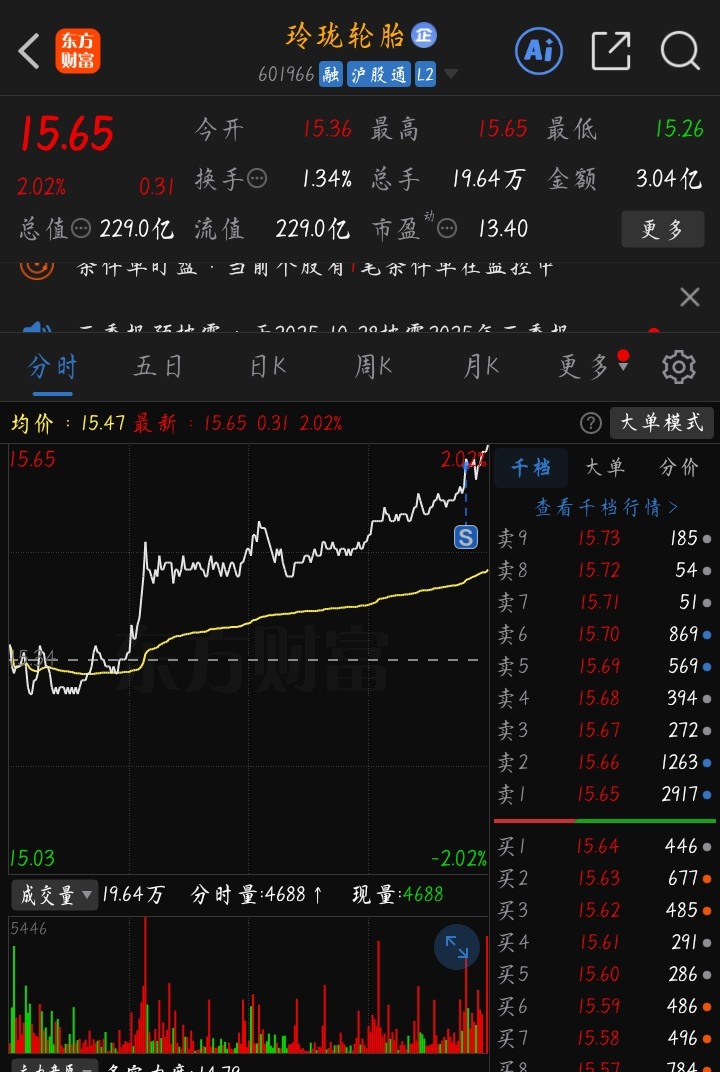Screen dimensions: 720x1072
Task: Tap the 买4 row at 15.61
Action: (x=605, y=942)
